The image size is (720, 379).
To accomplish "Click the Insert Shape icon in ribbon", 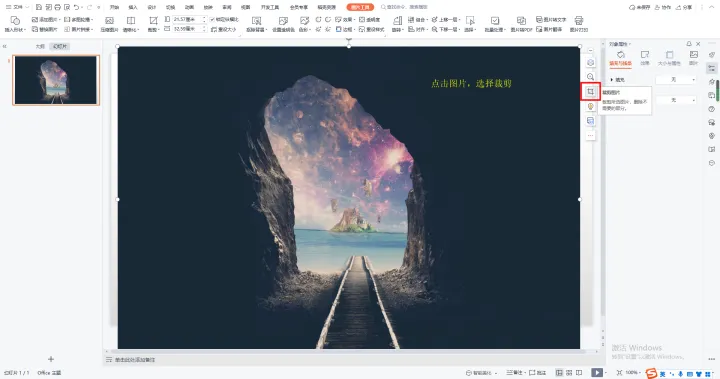I will [15, 21].
